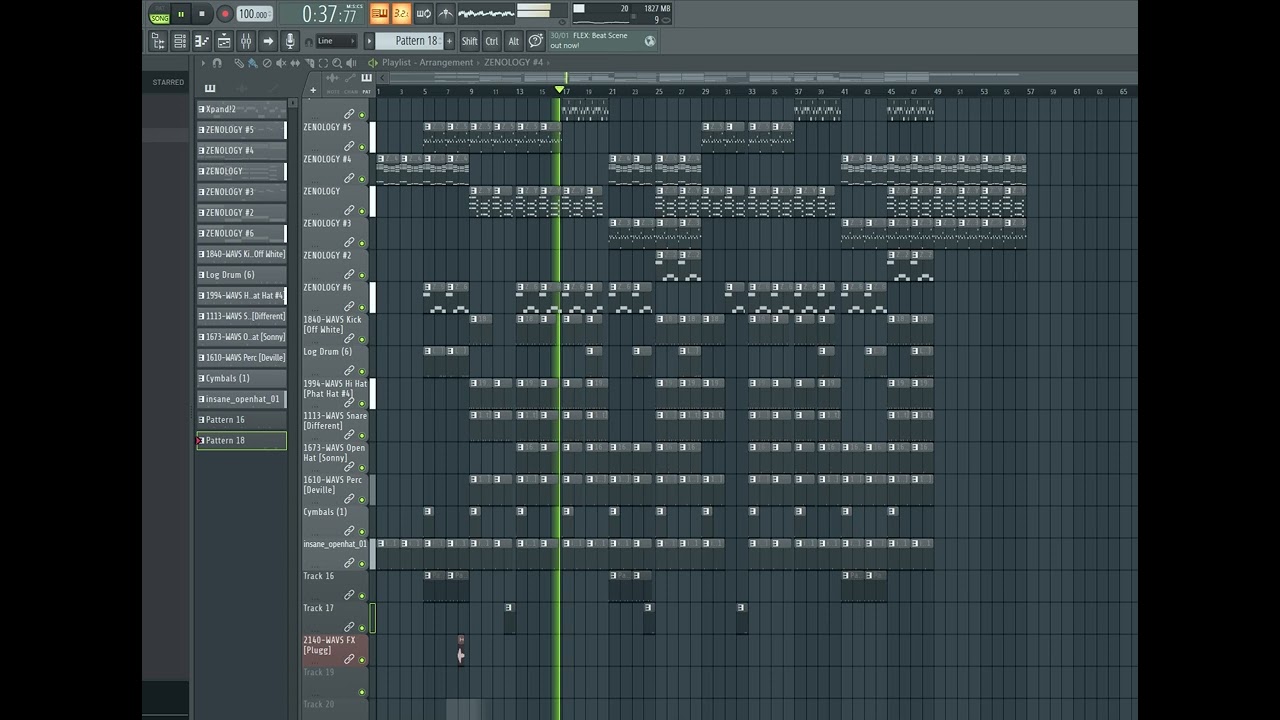Open the browser view icon
This screenshot has height=720, width=1280.
click(x=158, y=41)
